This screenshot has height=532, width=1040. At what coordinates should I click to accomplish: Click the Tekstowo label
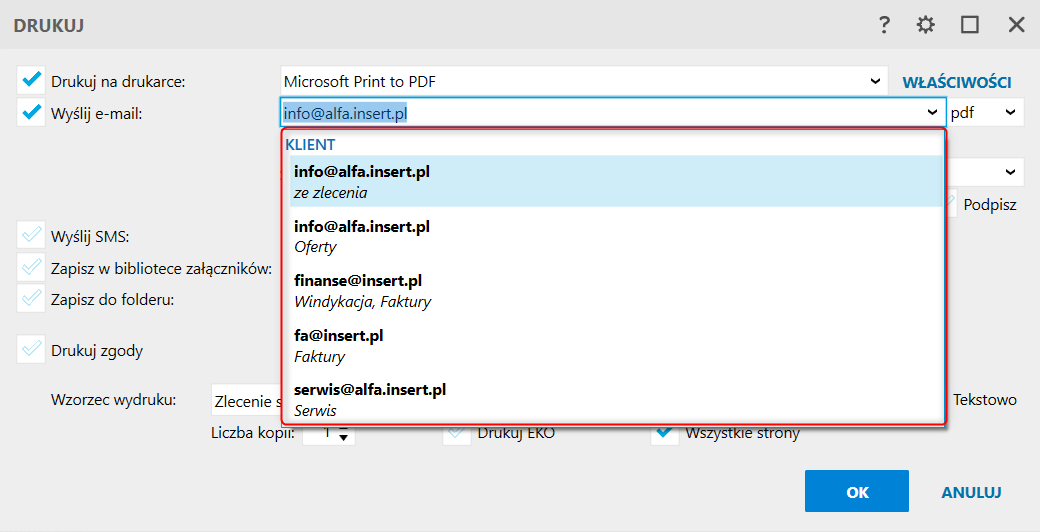[985, 399]
